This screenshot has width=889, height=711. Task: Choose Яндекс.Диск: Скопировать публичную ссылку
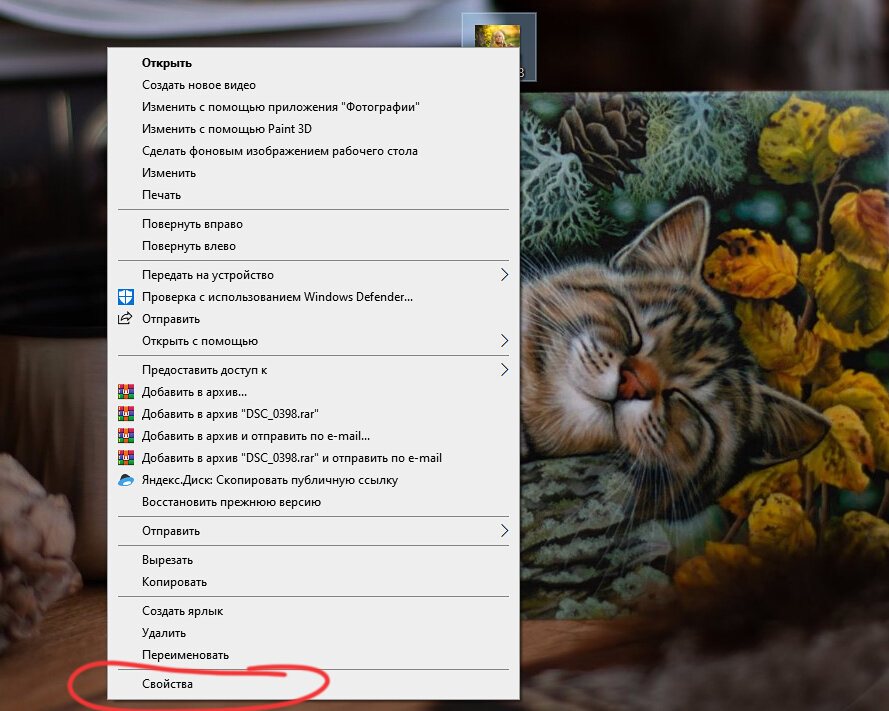click(x=313, y=480)
